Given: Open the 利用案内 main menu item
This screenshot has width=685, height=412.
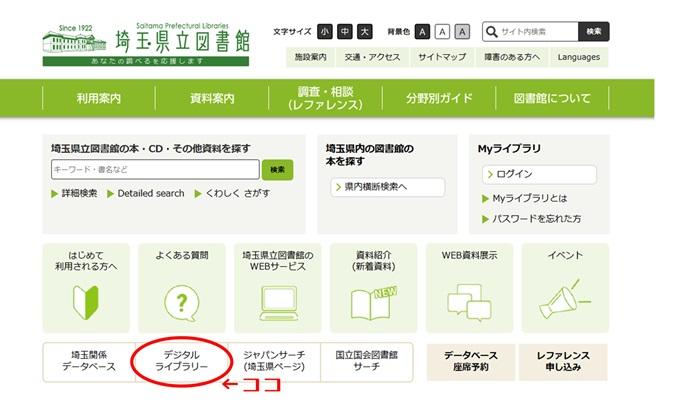Looking at the screenshot, I should [x=98, y=99].
